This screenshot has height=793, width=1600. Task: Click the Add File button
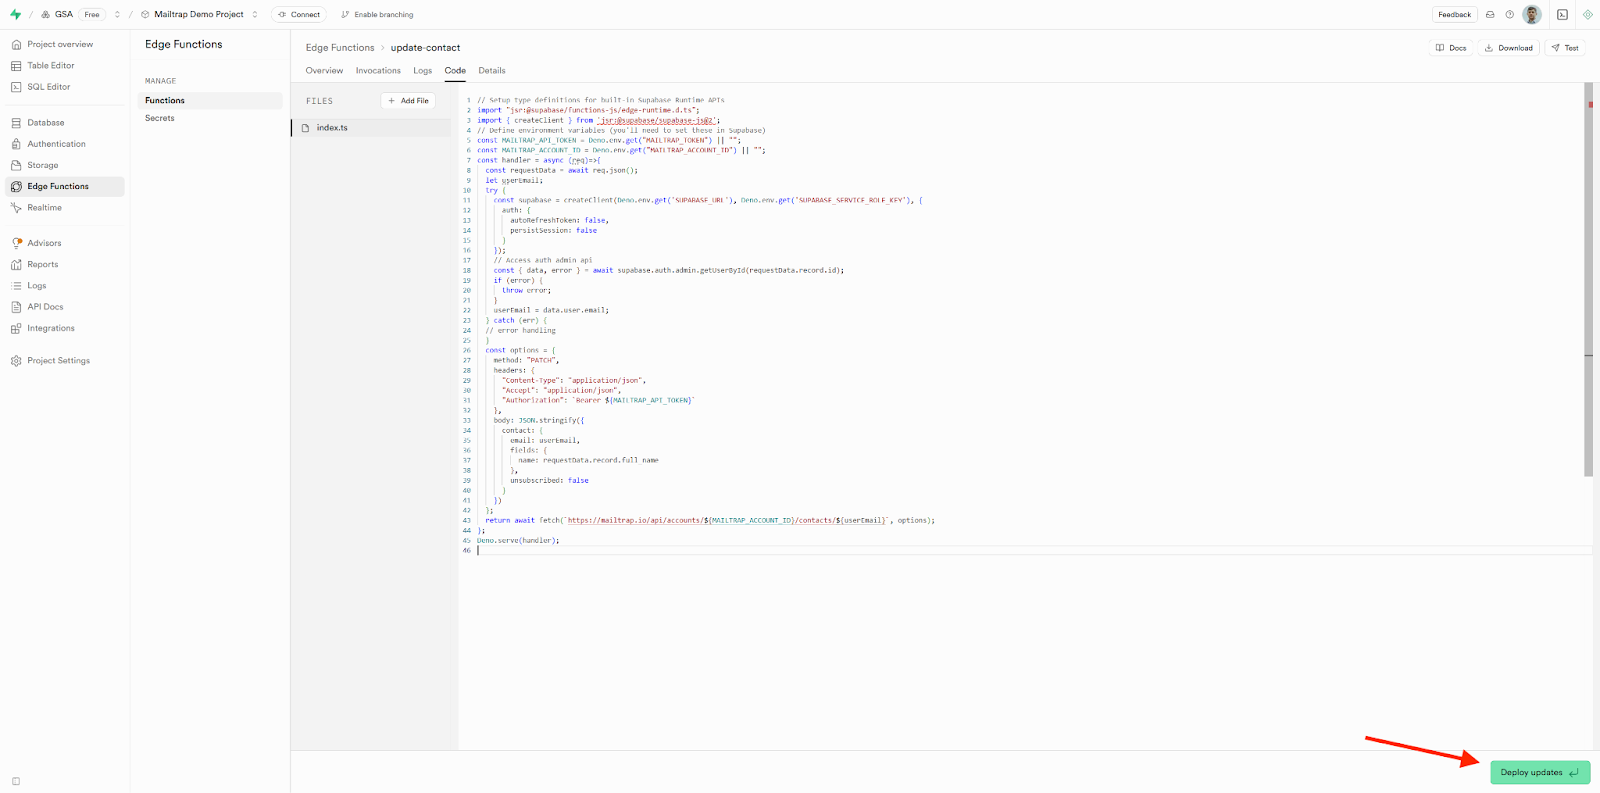coord(408,100)
